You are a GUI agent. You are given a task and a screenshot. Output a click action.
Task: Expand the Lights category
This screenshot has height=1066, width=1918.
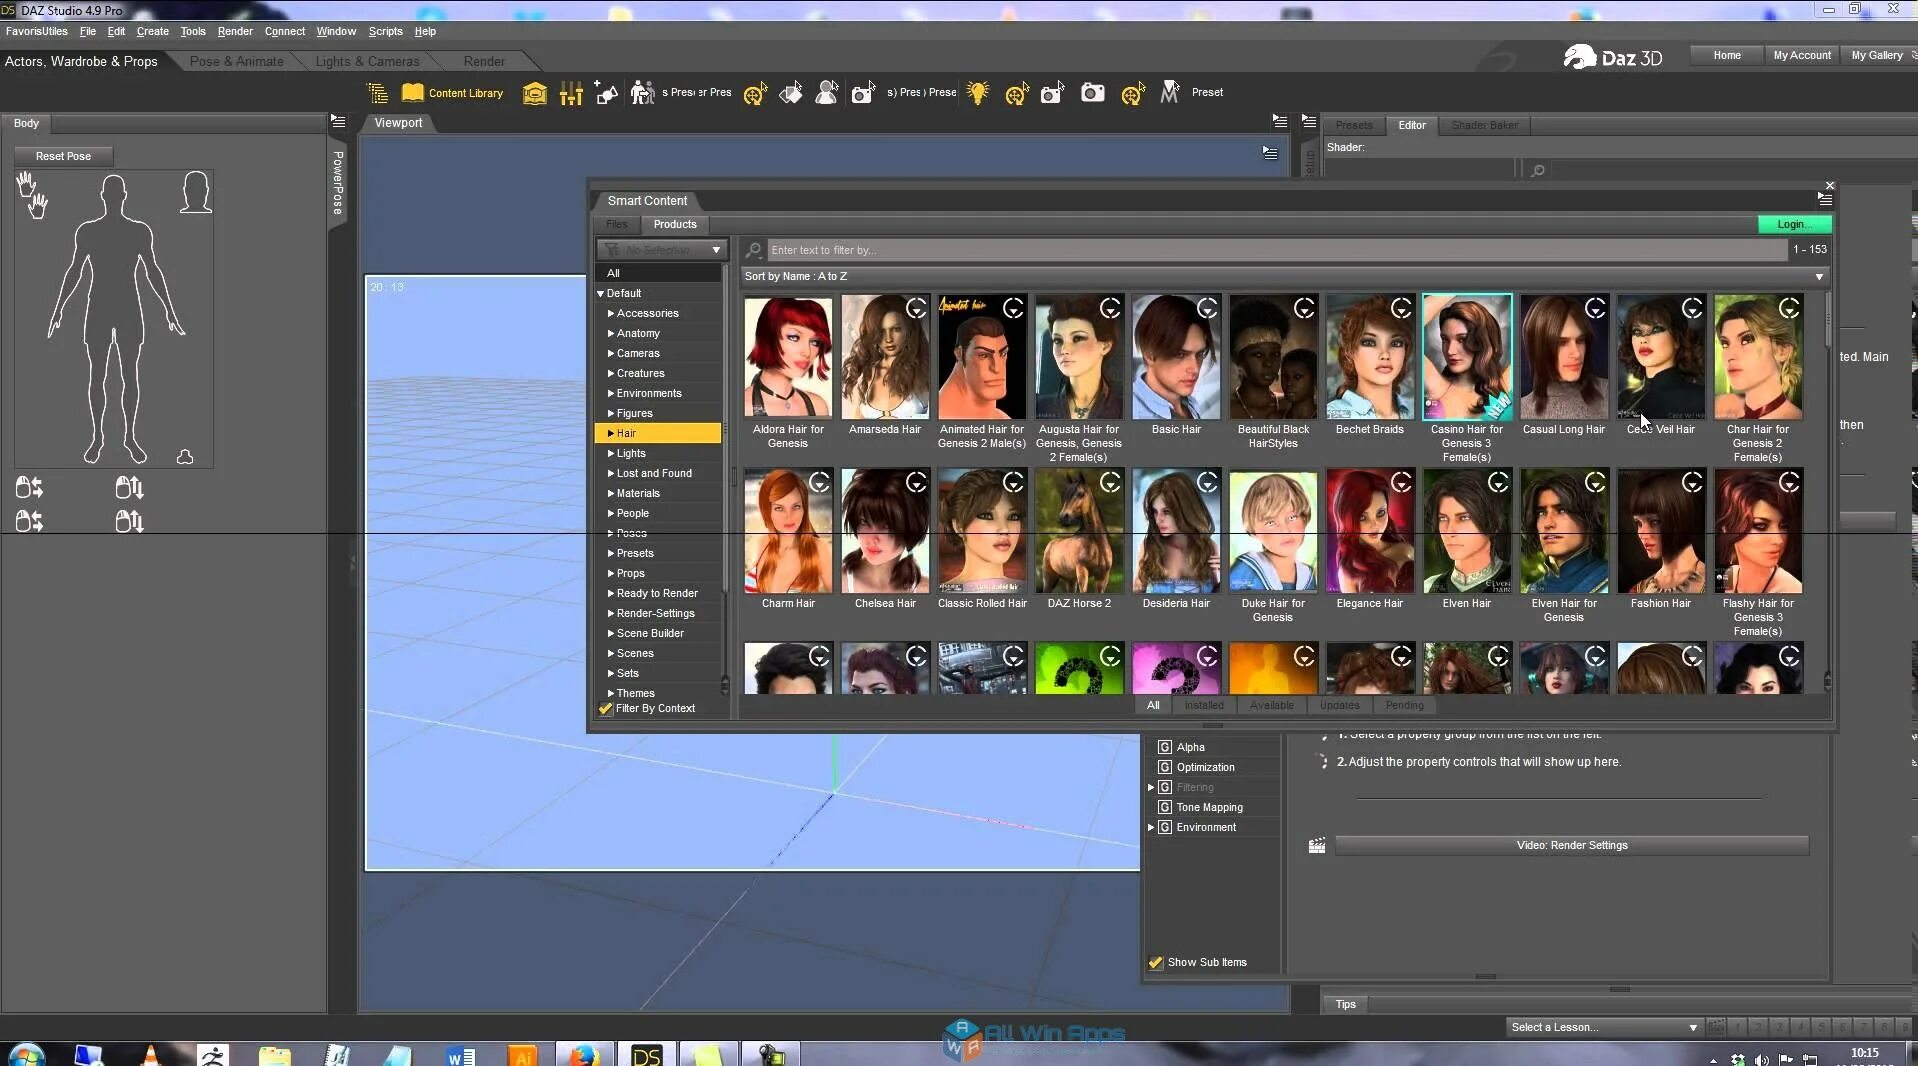[611, 453]
